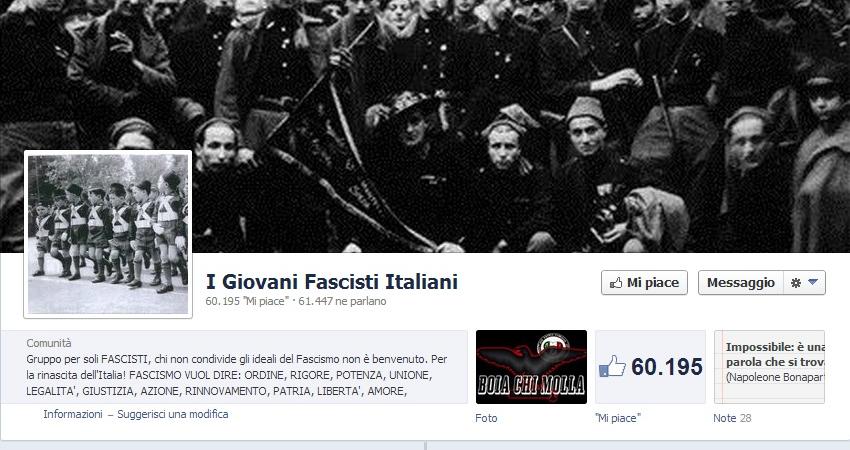850x450 pixels.
Task: Open the Note tile with Napoleone quote
Action: pos(769,367)
